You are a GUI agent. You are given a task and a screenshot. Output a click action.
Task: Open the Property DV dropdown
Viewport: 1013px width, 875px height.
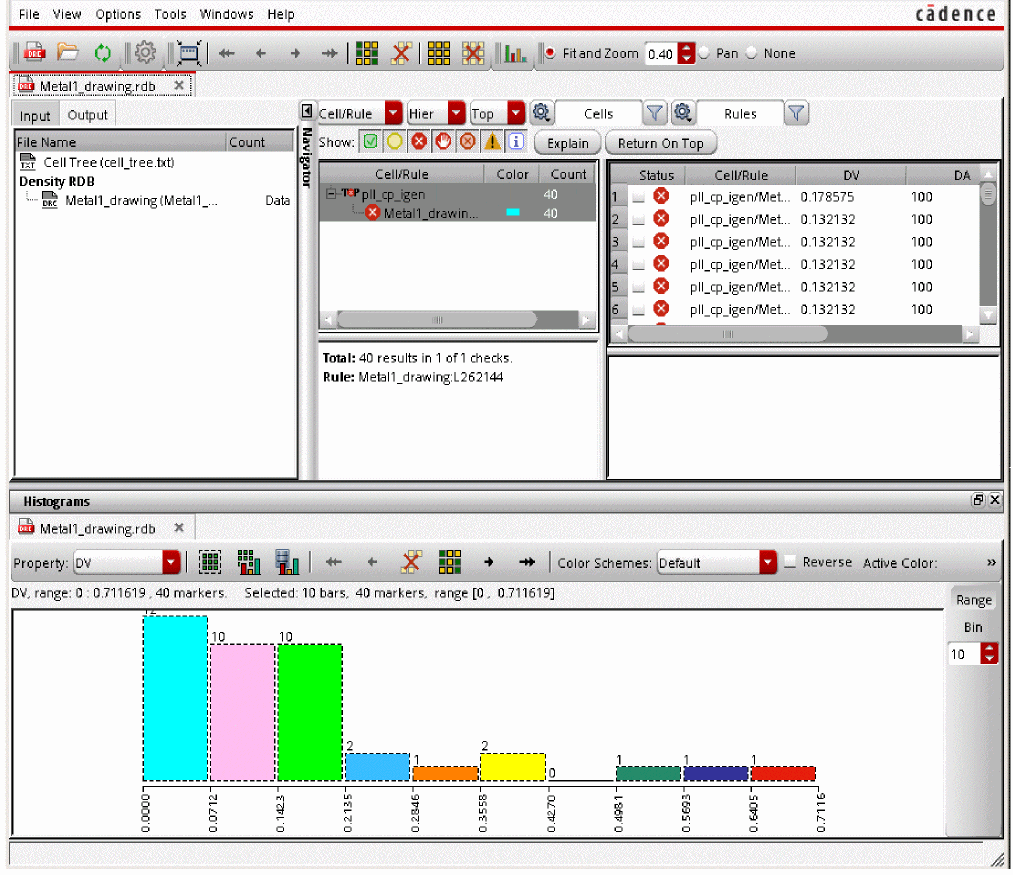click(x=171, y=563)
